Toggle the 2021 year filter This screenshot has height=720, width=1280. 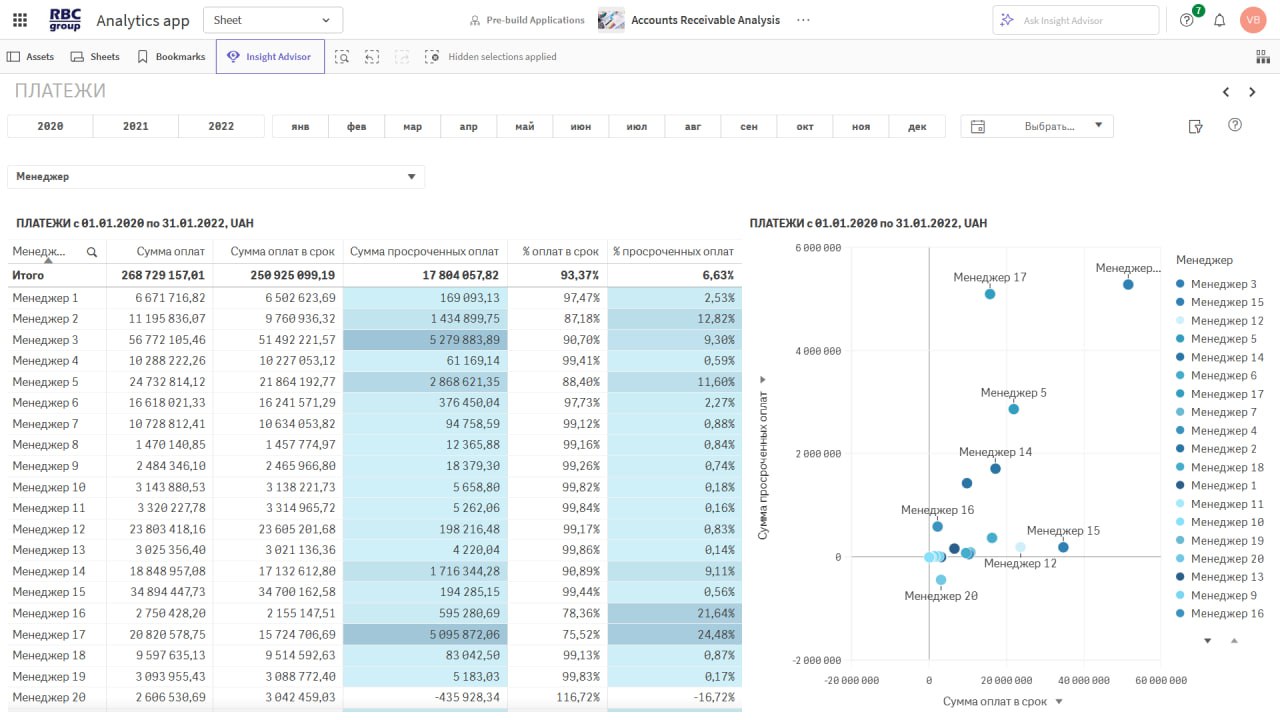pos(135,126)
